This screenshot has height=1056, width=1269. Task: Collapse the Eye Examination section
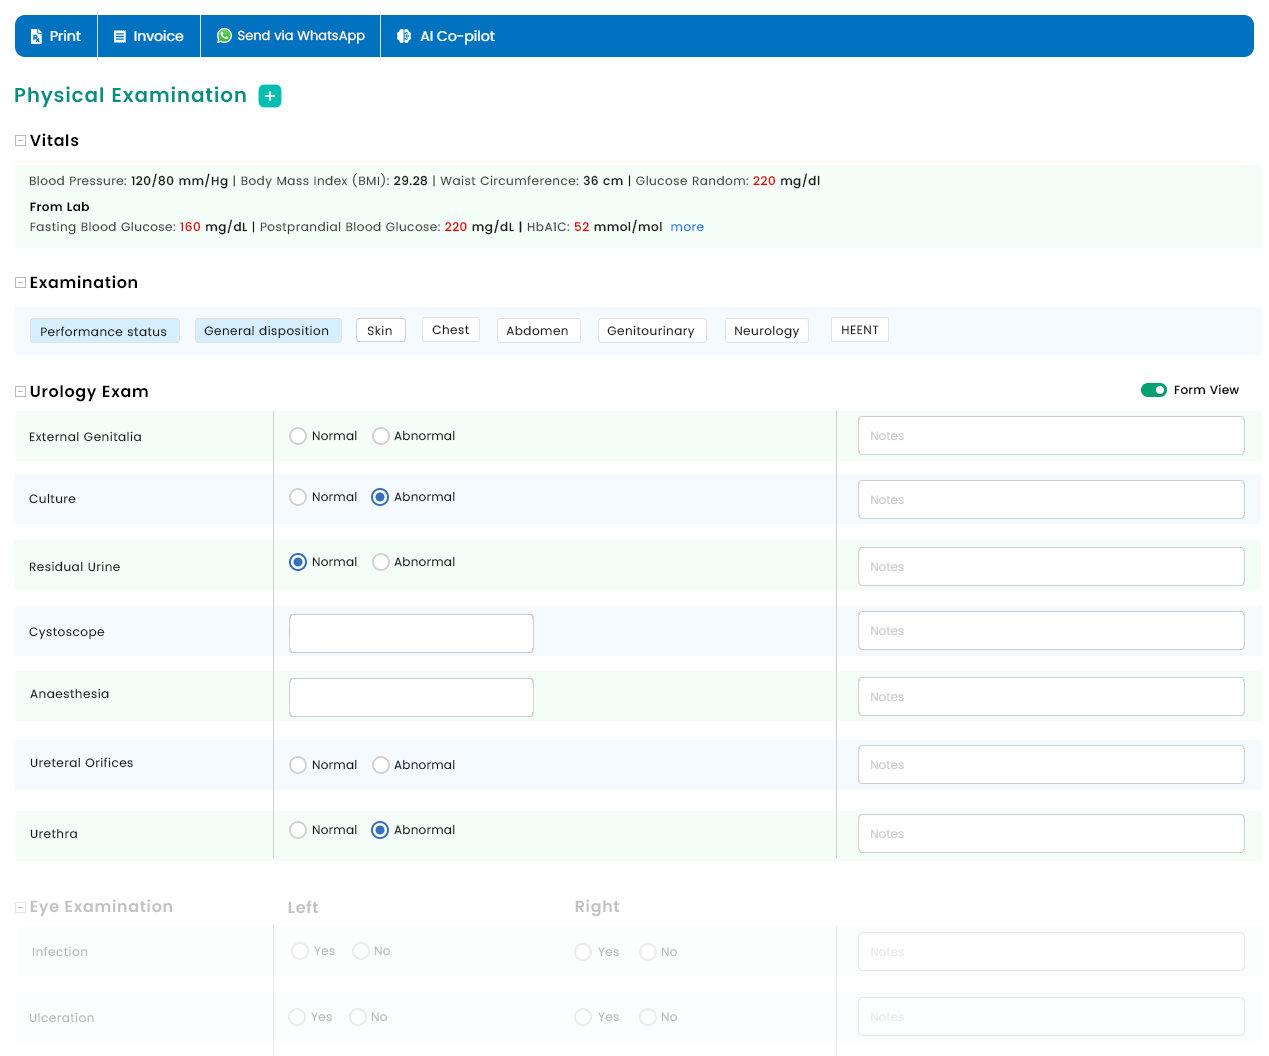click(20, 907)
